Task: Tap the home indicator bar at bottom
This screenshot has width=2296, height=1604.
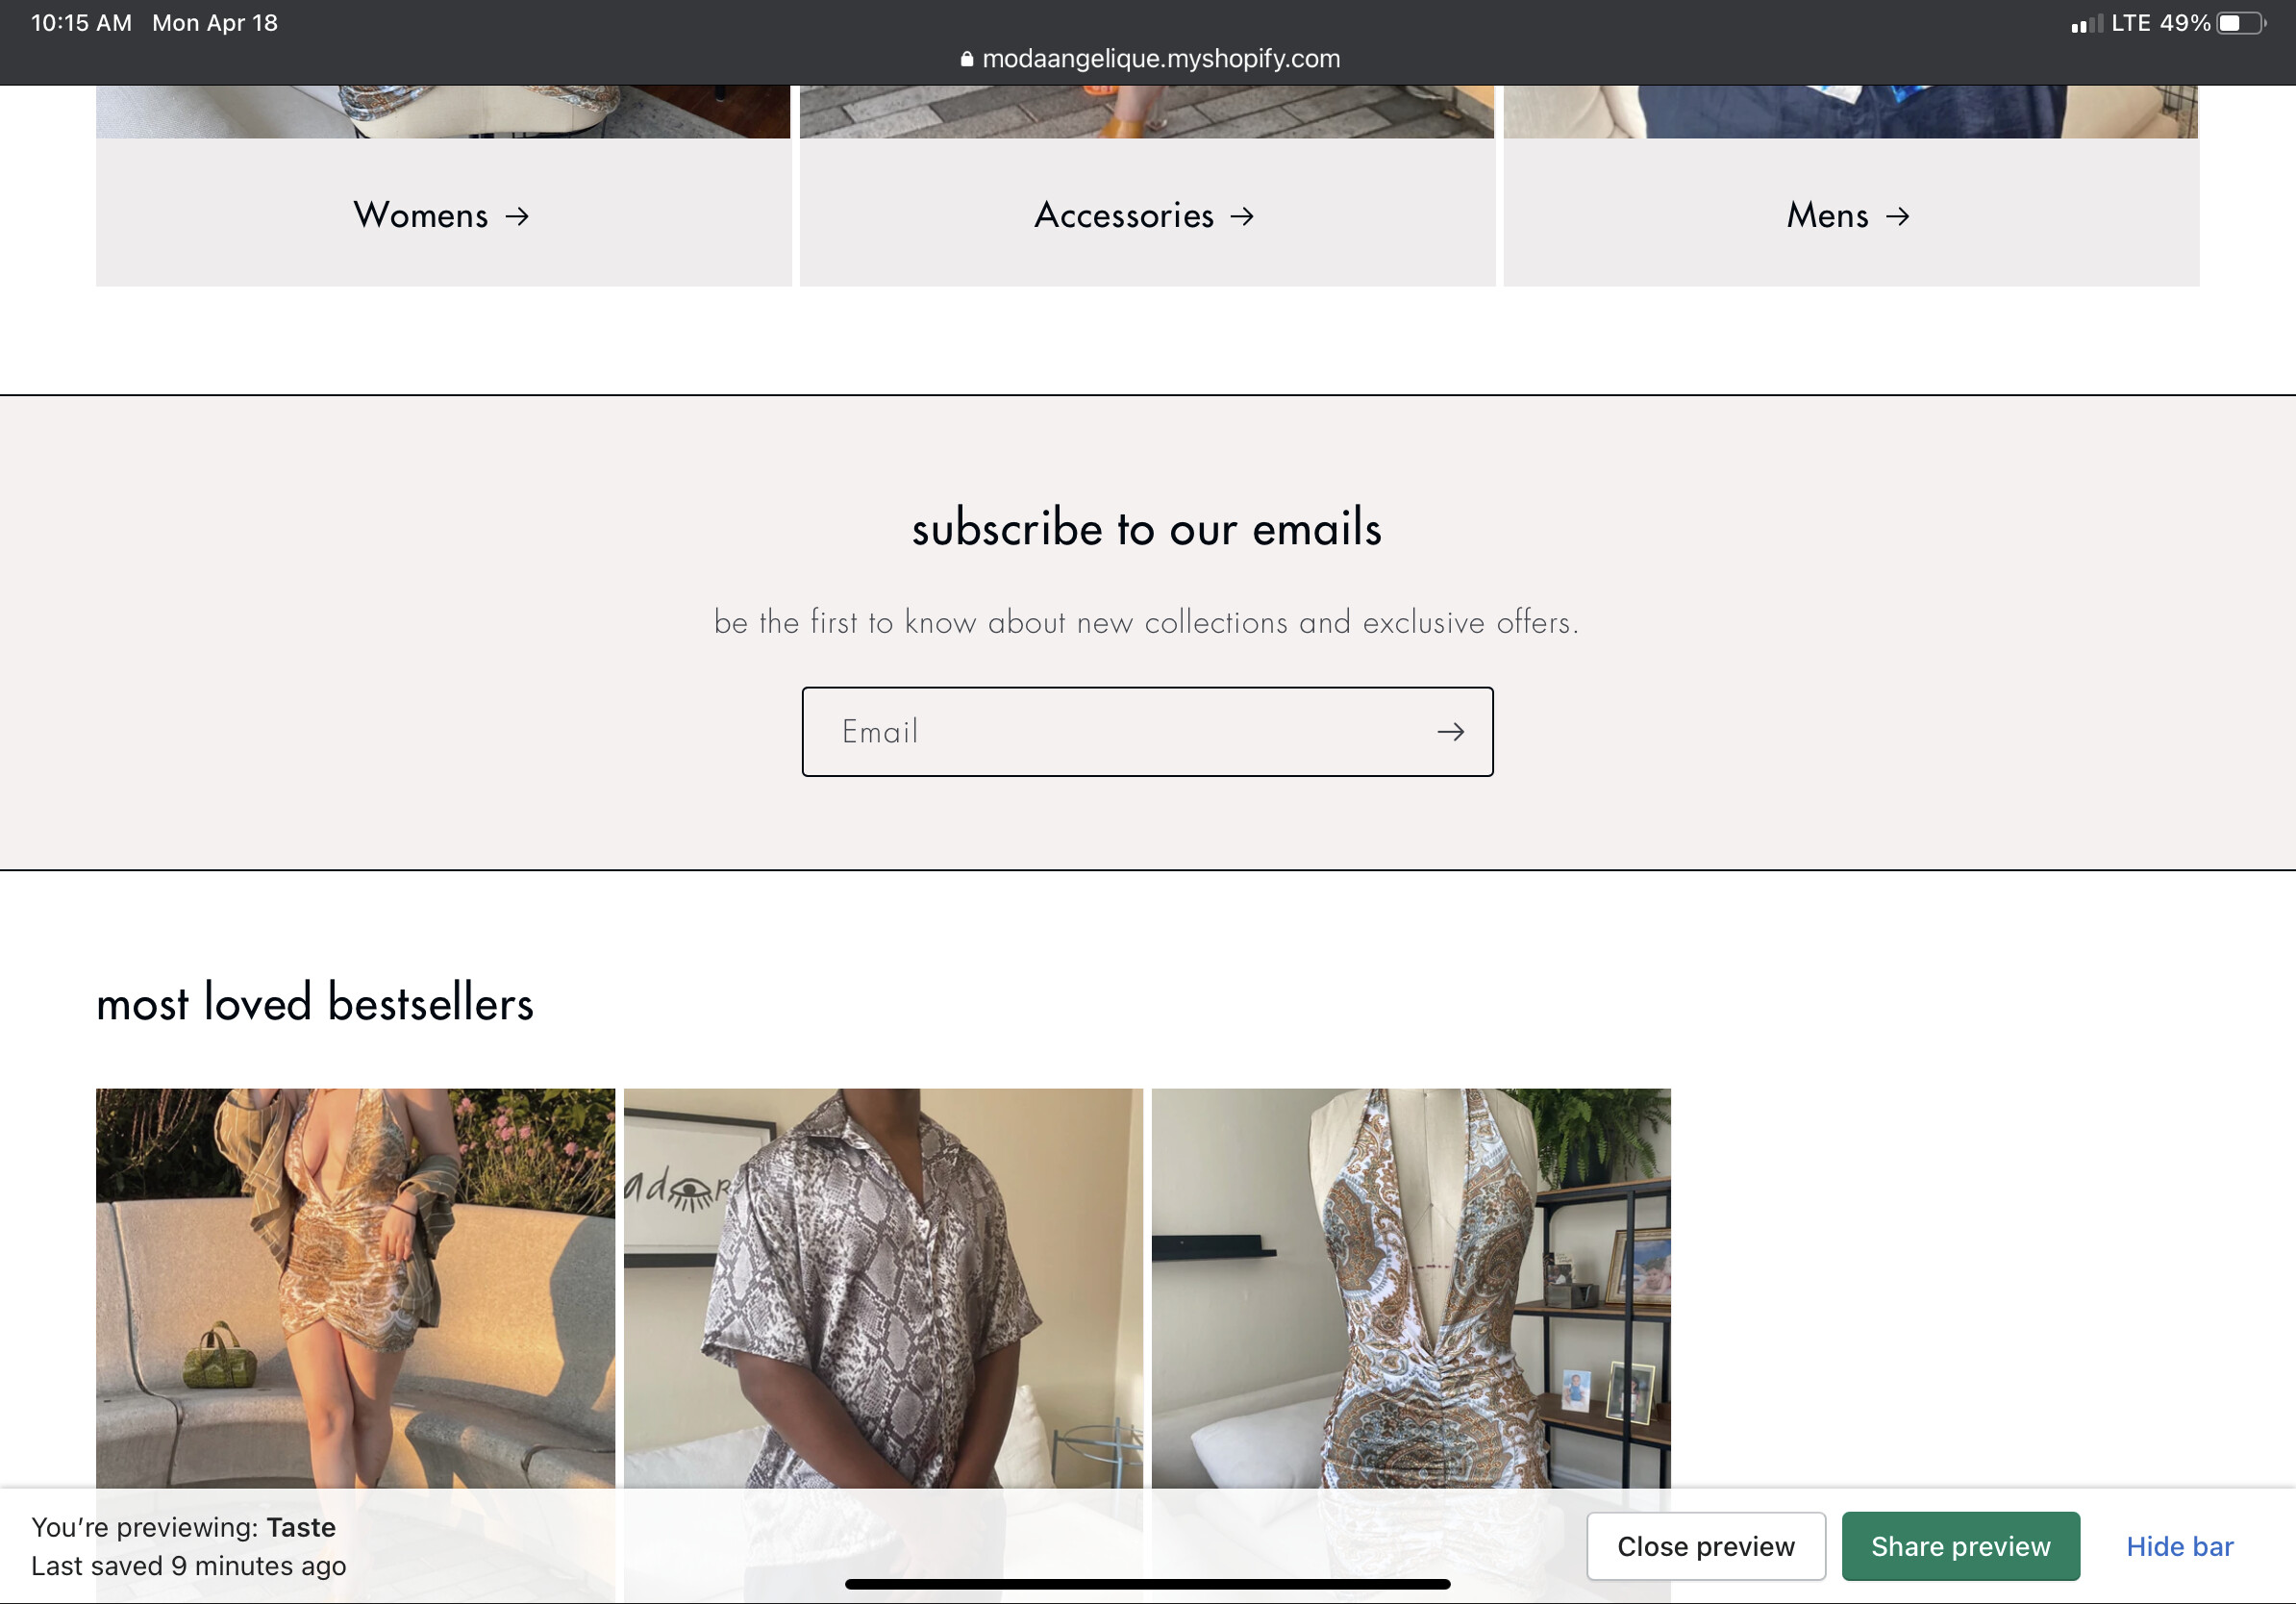Action: (x=1148, y=1584)
